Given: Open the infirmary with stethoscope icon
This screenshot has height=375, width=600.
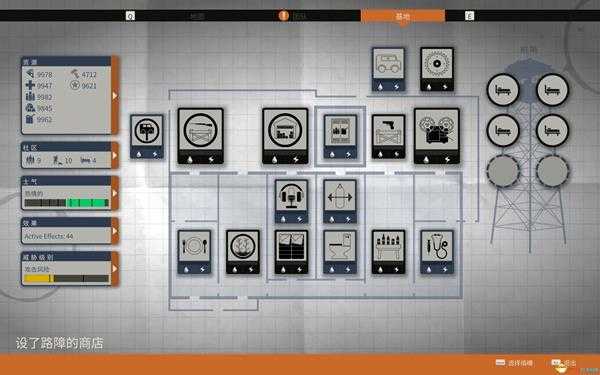Looking at the screenshot, I should click(437, 252).
